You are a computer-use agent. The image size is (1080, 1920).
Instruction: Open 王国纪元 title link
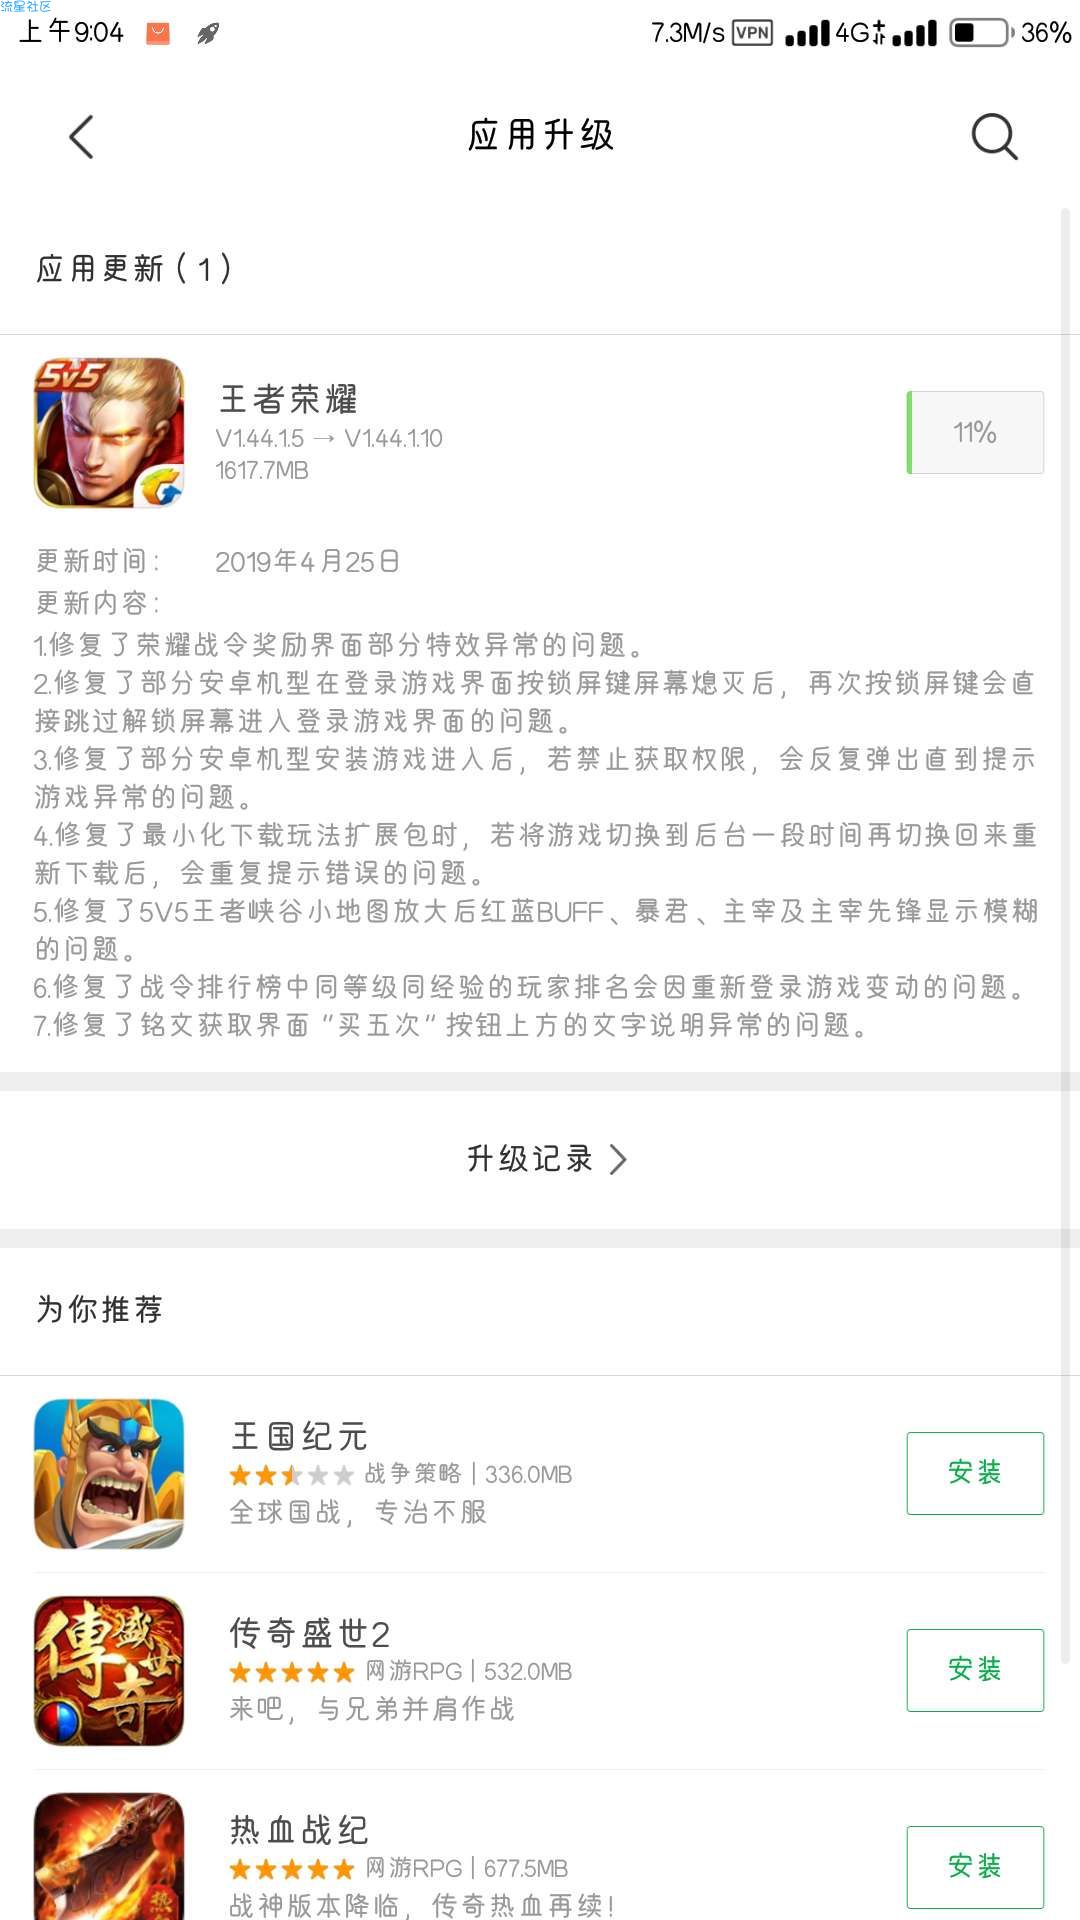(x=300, y=1437)
